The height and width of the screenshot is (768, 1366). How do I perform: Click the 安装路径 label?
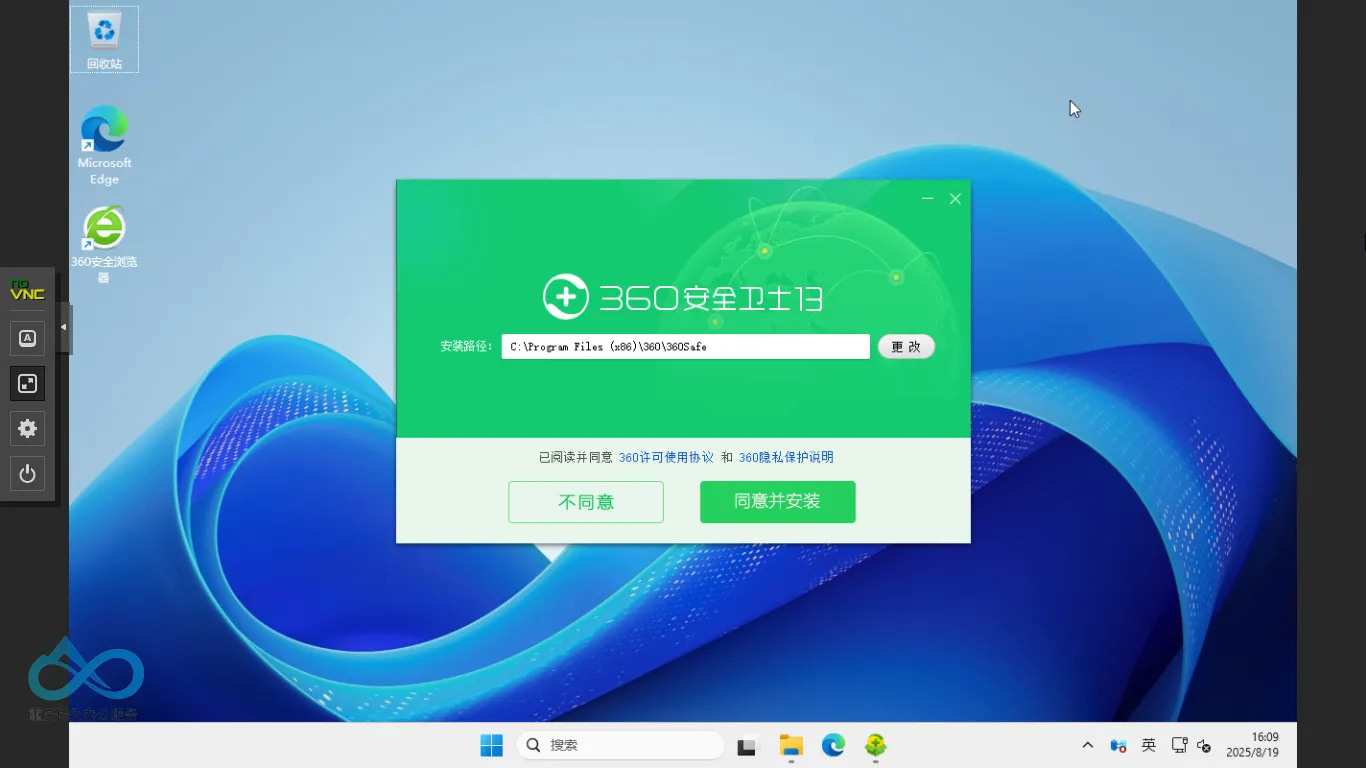467,347
